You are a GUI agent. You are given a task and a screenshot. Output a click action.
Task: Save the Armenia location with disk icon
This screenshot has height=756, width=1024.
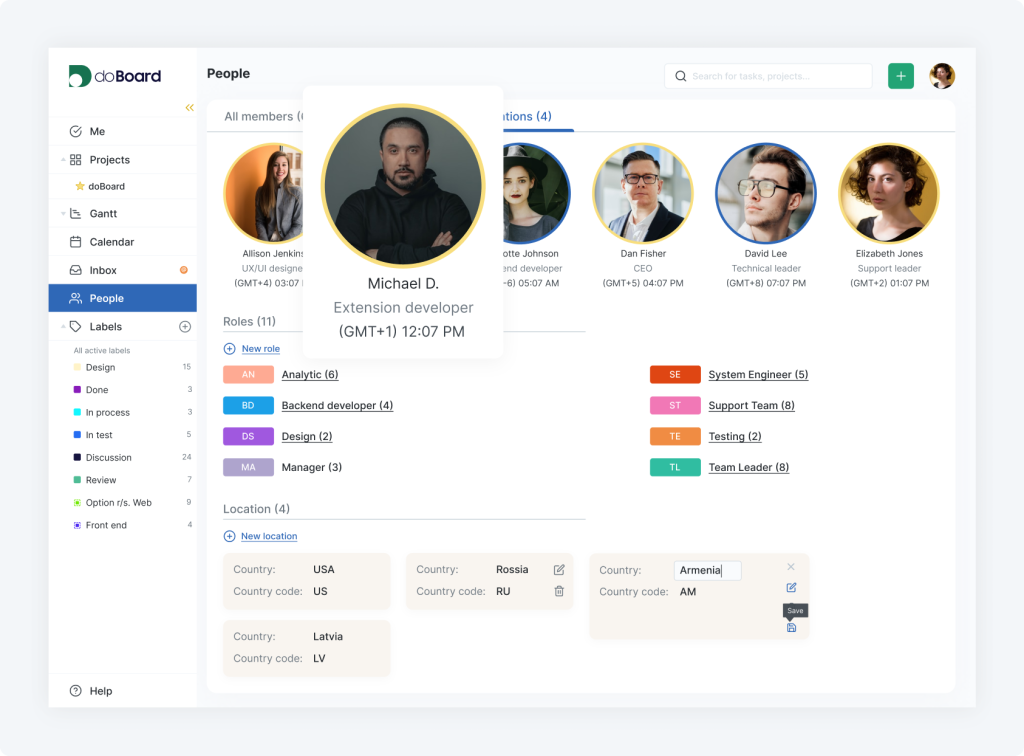click(791, 628)
